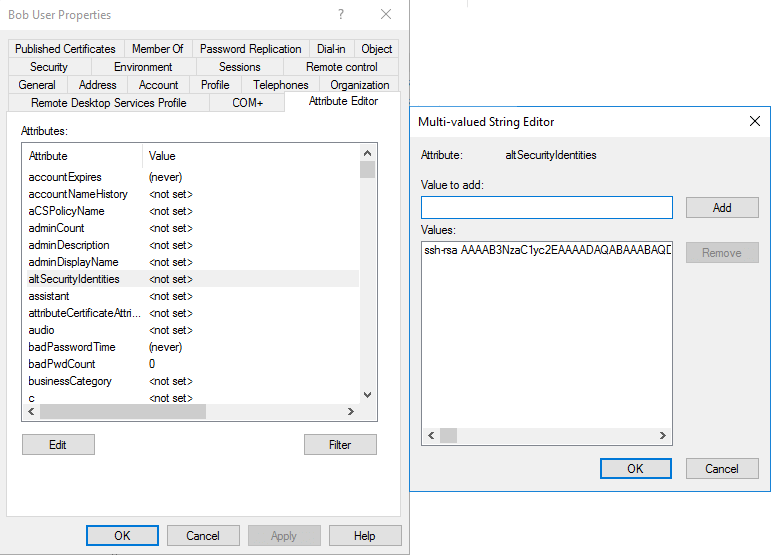Select the accountExpires attribute row
The height and width of the screenshot is (555, 771).
tap(192, 177)
